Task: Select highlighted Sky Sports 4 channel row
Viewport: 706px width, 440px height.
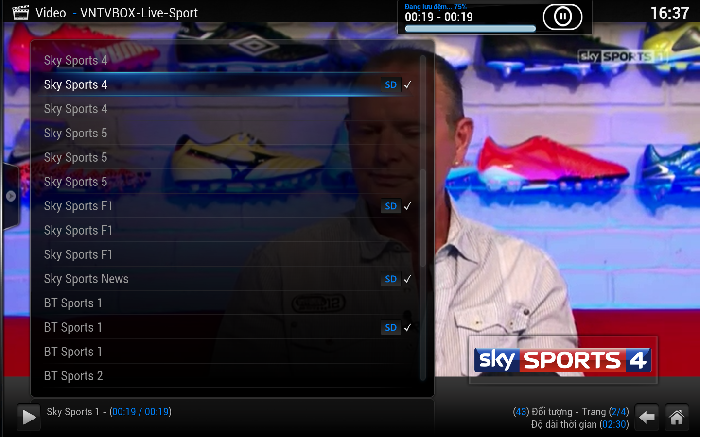Action: [x=229, y=85]
